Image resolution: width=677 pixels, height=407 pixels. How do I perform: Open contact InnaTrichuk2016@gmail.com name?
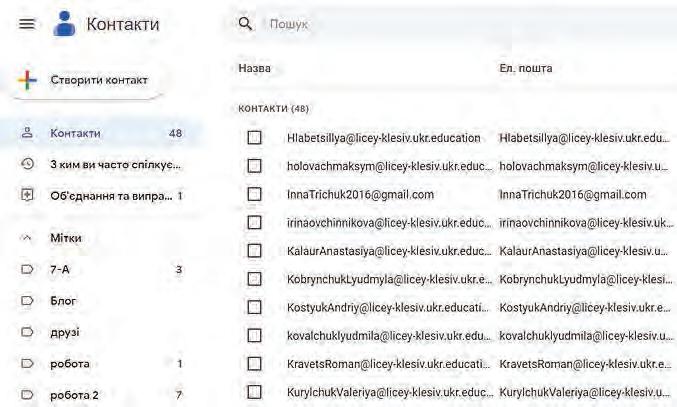pyautogui.click(x=361, y=195)
